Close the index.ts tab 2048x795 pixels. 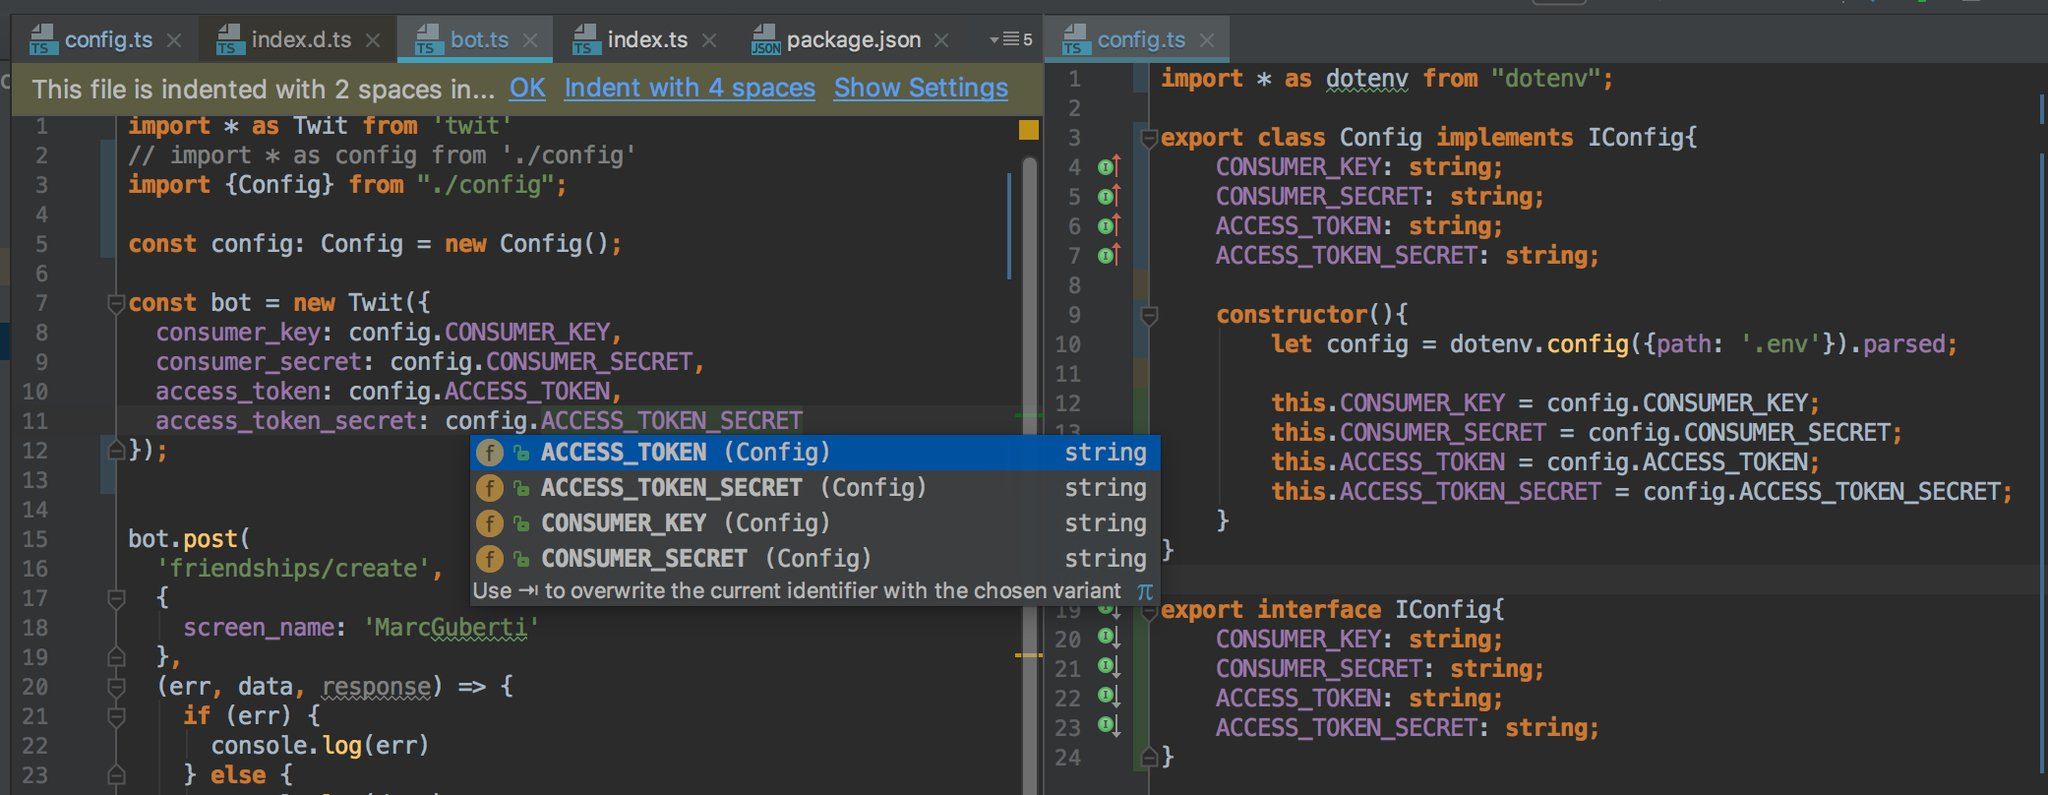(709, 41)
